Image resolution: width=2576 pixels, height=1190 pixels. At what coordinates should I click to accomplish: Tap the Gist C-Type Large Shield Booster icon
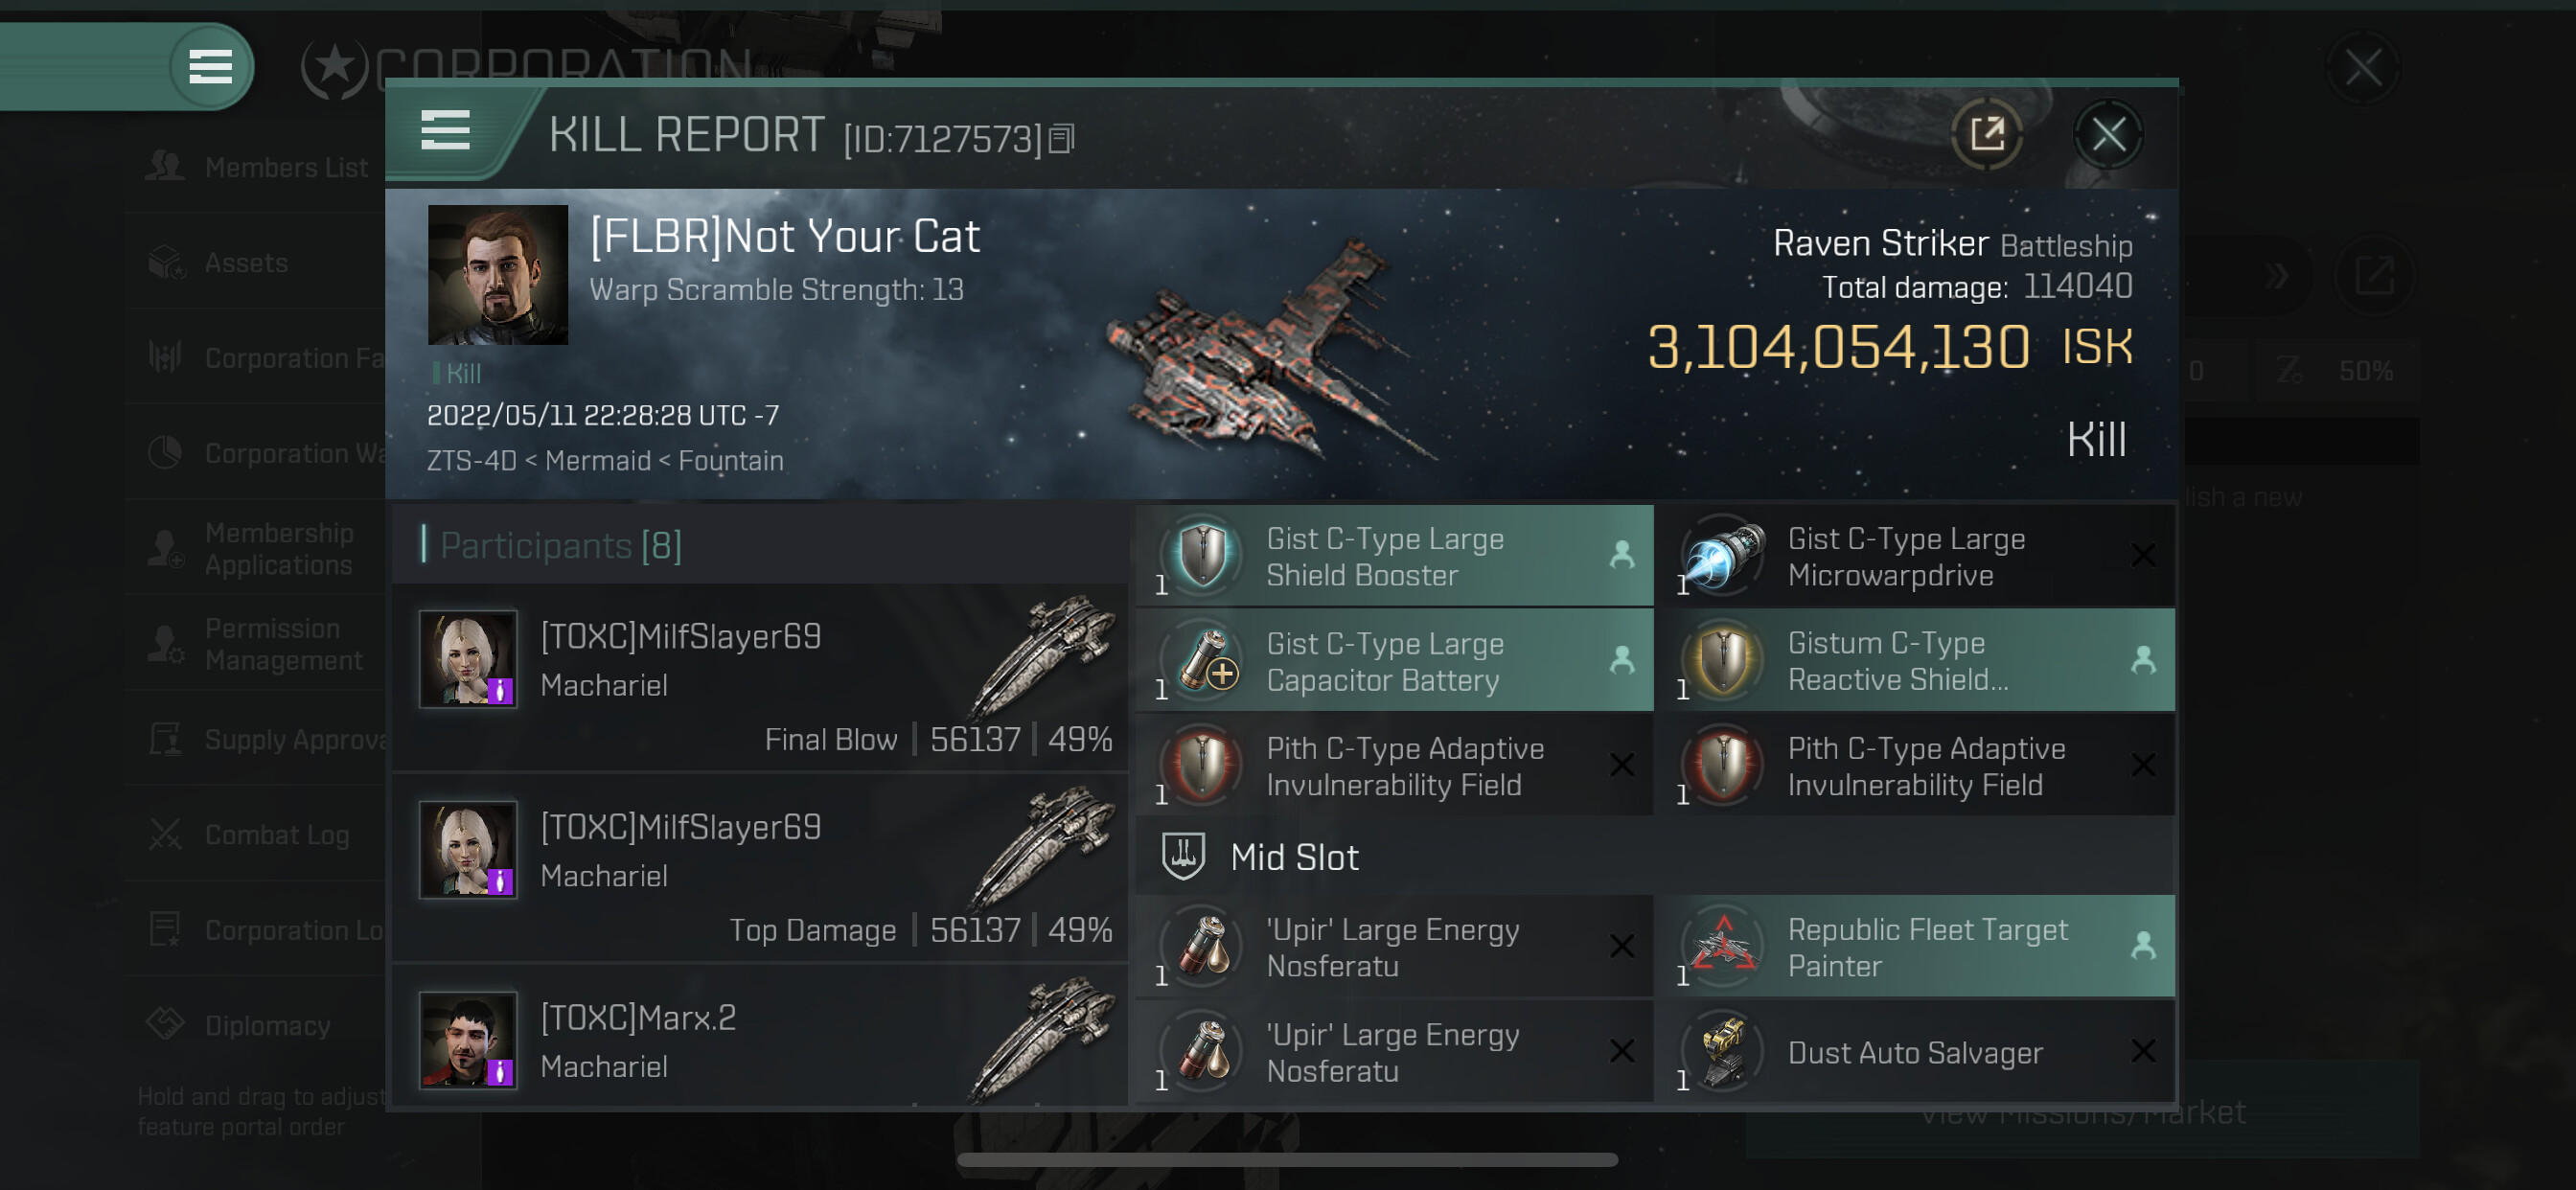click(1203, 556)
